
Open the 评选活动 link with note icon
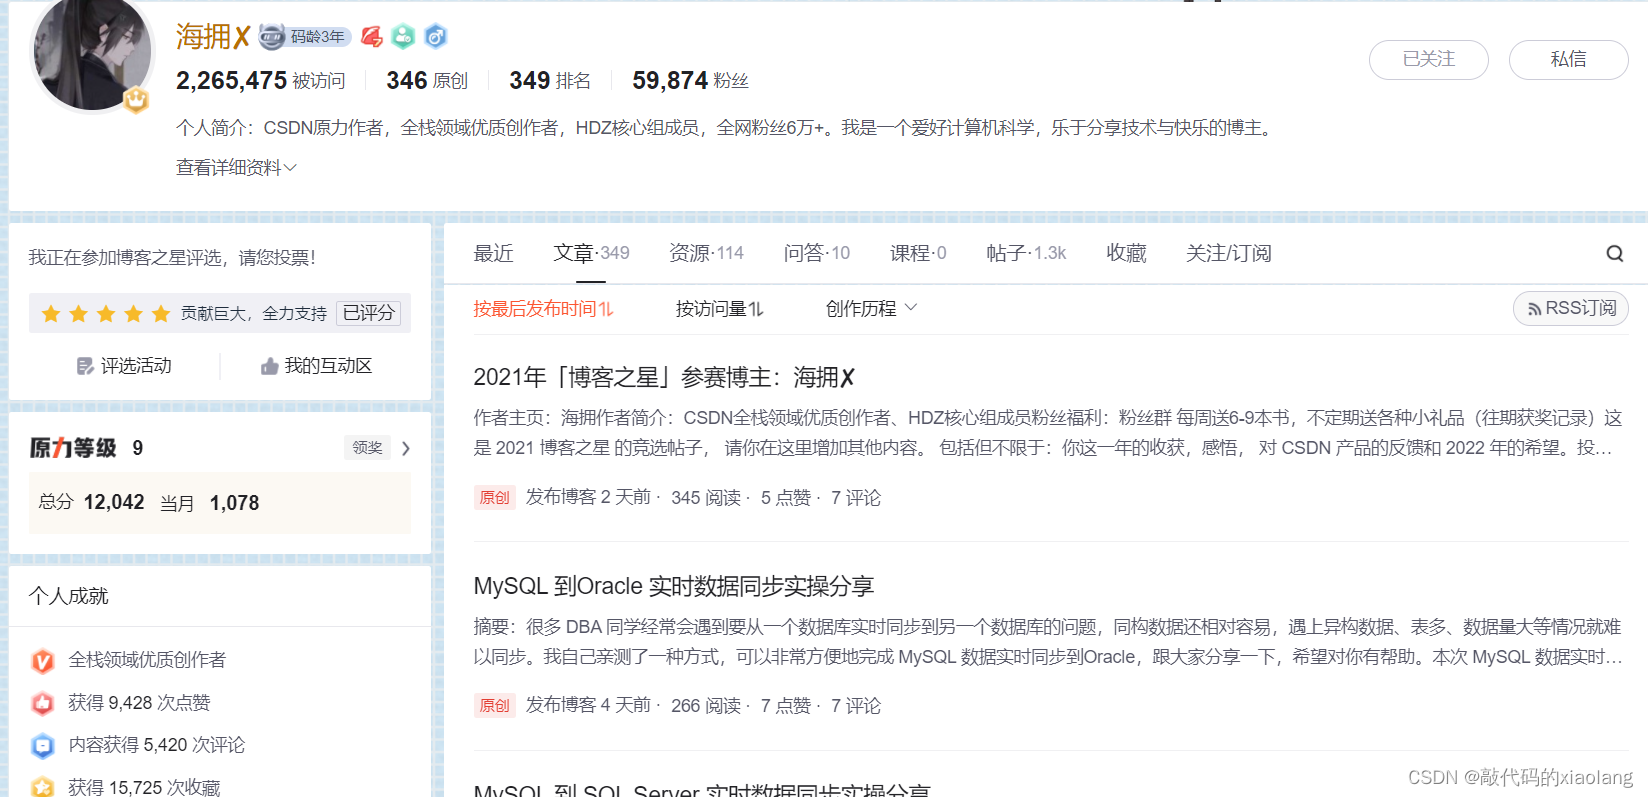(x=124, y=366)
